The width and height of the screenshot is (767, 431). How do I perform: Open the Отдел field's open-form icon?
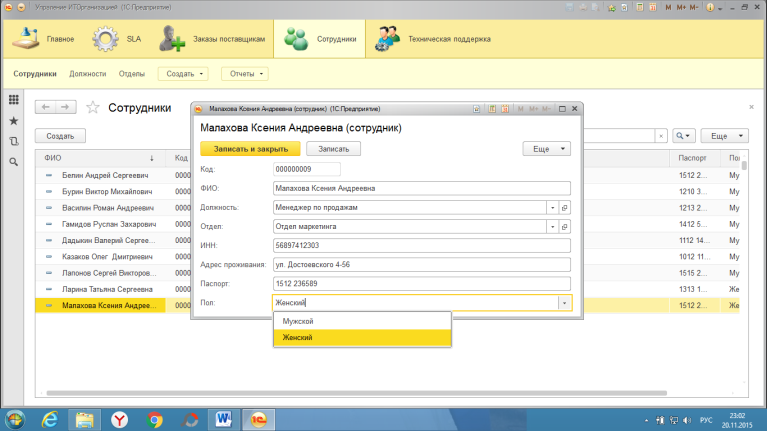tap(564, 226)
